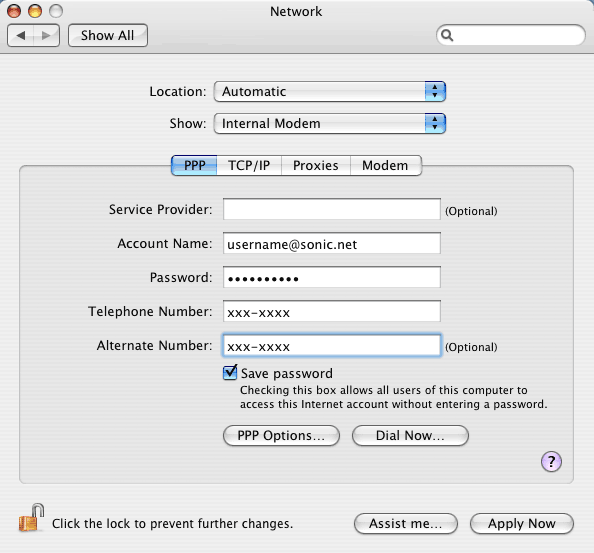Open the Location dropdown showing Automatic
The height and width of the screenshot is (553, 594).
(330, 91)
